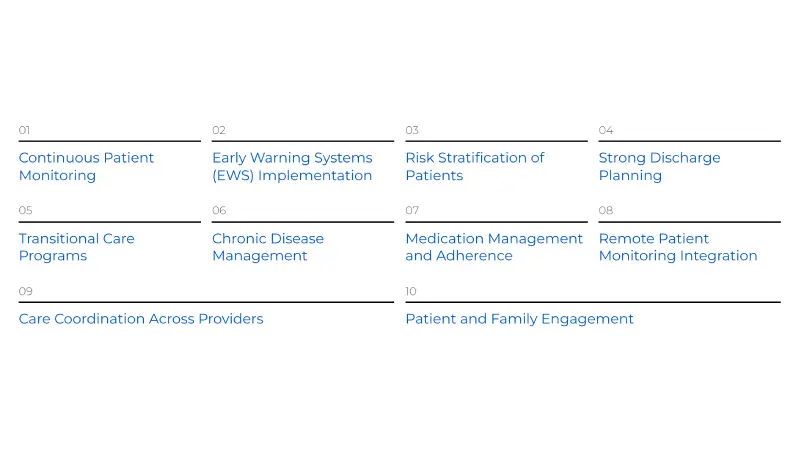Open the Continuous Patient Monitoring link
The width and height of the screenshot is (800, 460).
click(86, 166)
